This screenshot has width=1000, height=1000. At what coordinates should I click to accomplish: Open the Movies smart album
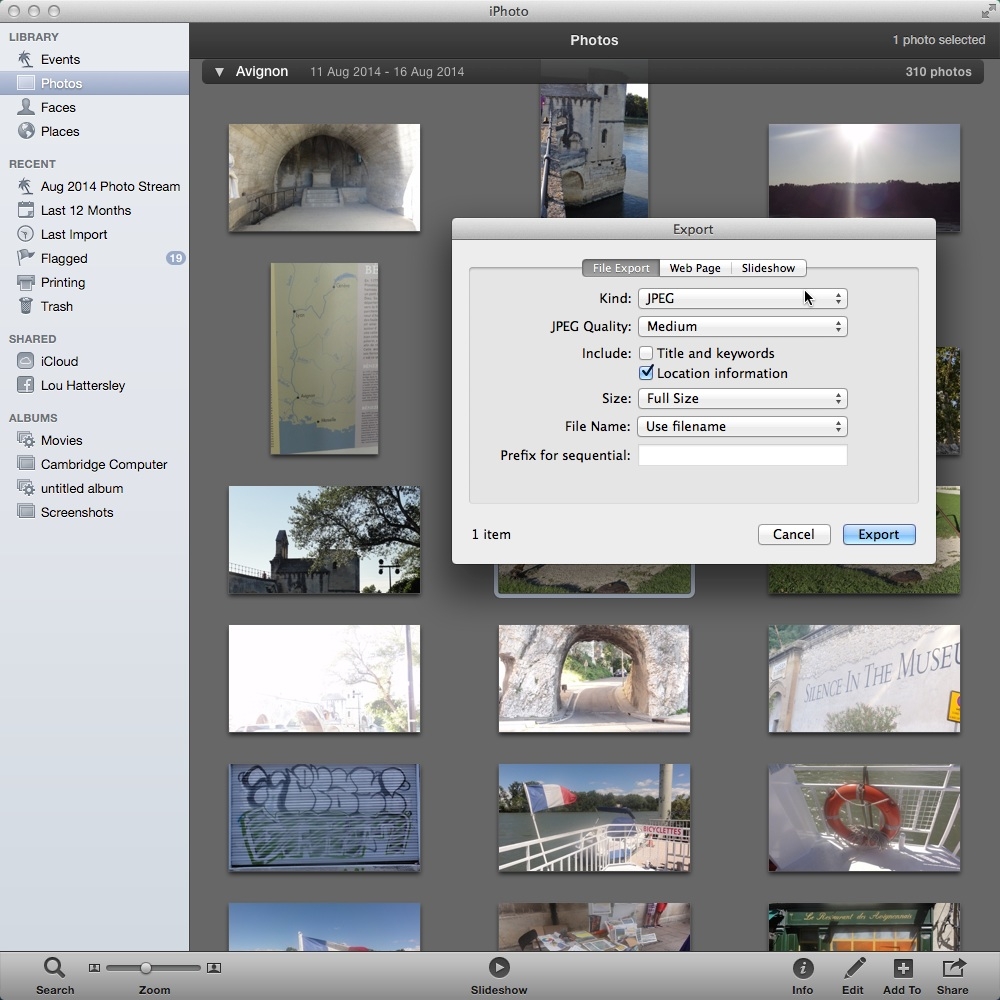61,440
